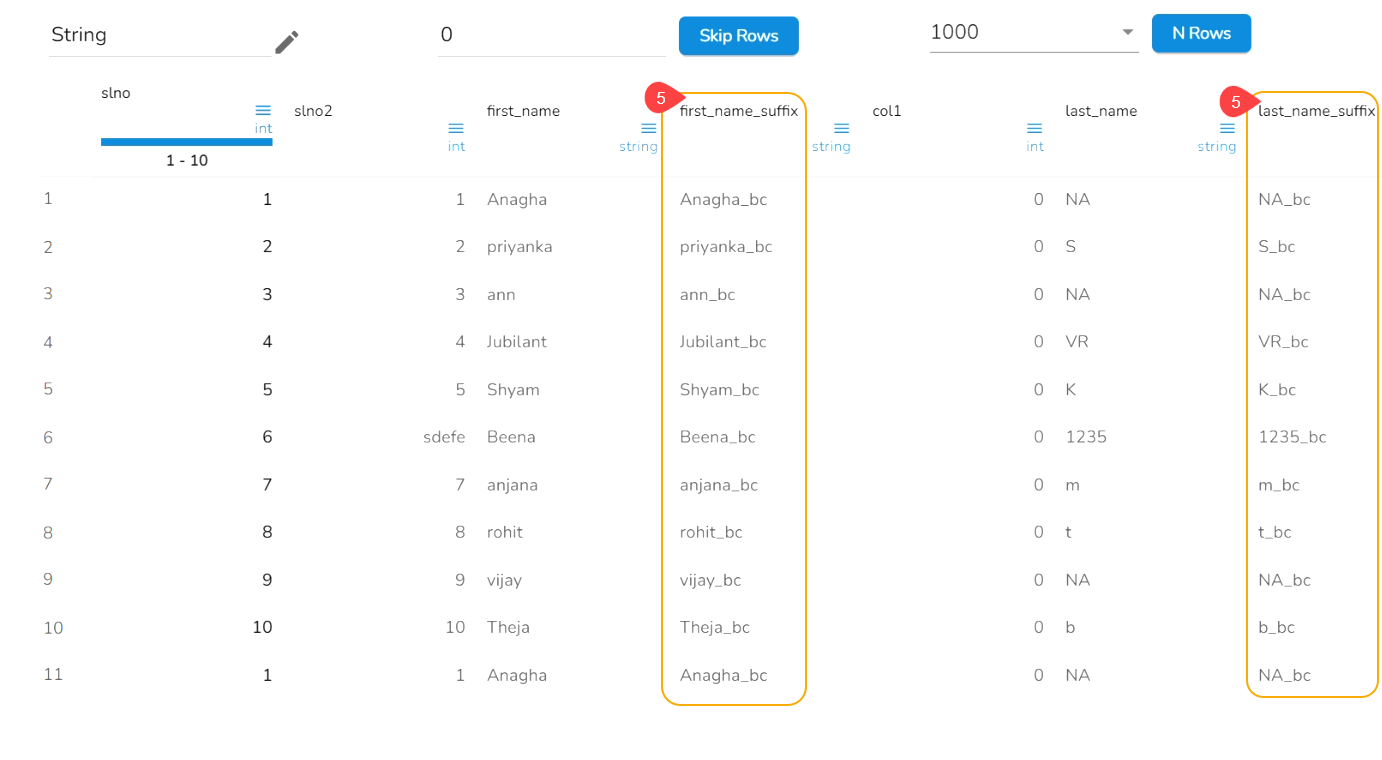Open the first_name_suffix column menu icon
Viewport: 1382px width, 760px height.
pos(842,128)
